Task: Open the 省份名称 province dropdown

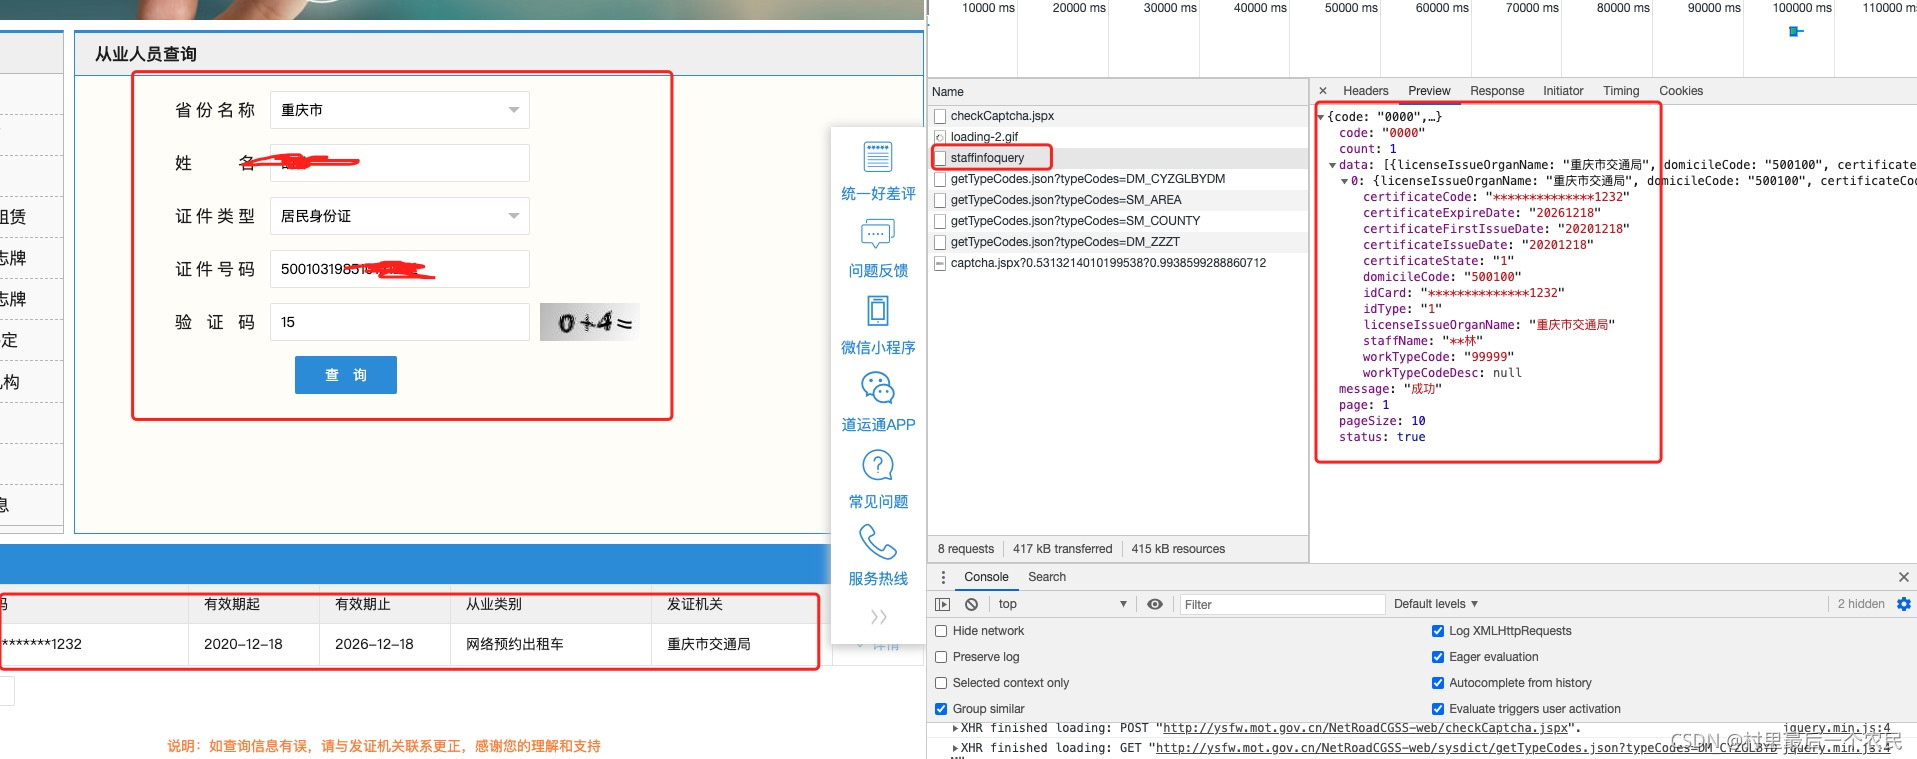Action: pos(400,110)
